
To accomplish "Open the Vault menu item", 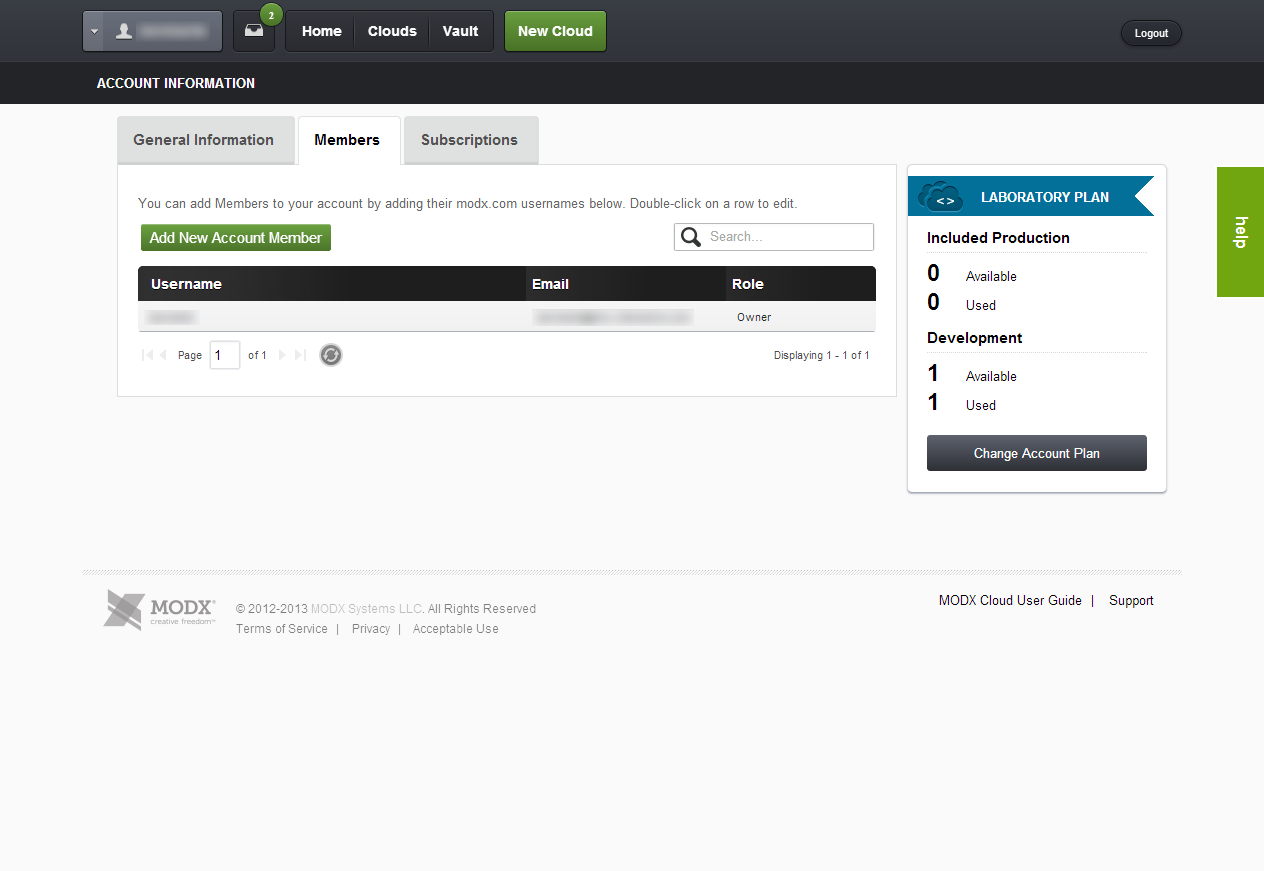I will [x=460, y=31].
